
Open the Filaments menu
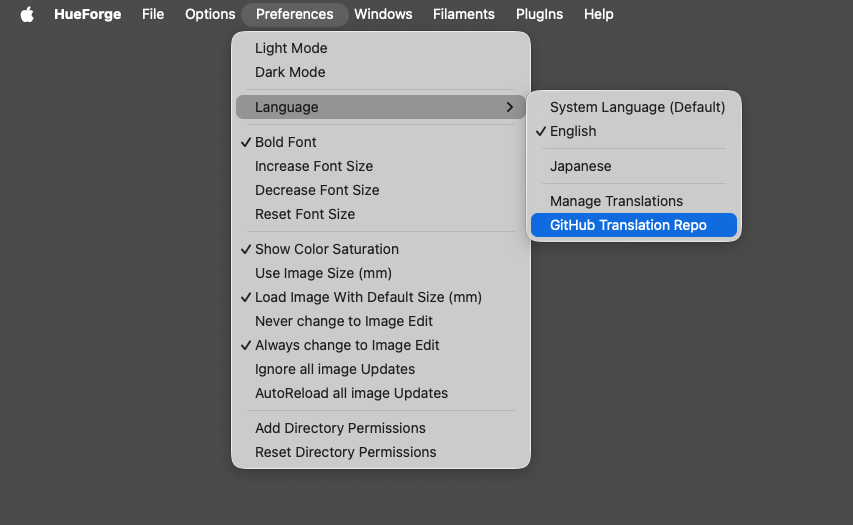[x=463, y=14]
